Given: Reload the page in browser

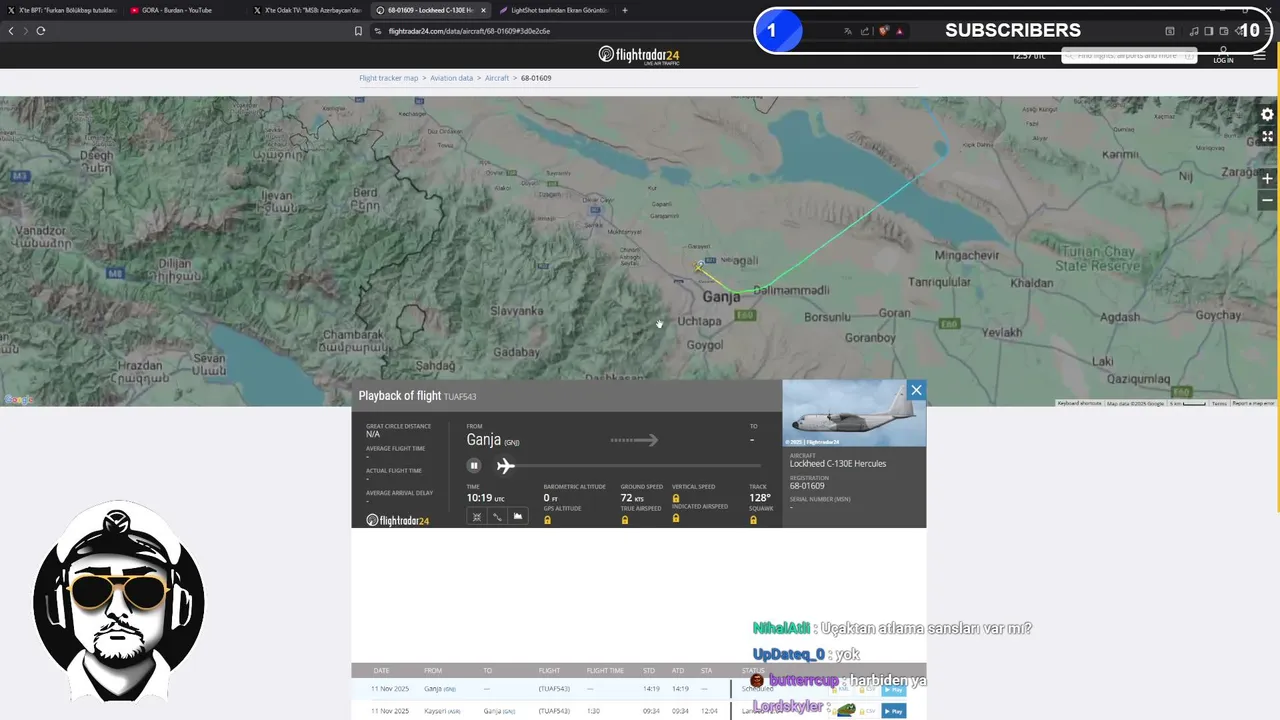Looking at the screenshot, I should (x=41, y=31).
